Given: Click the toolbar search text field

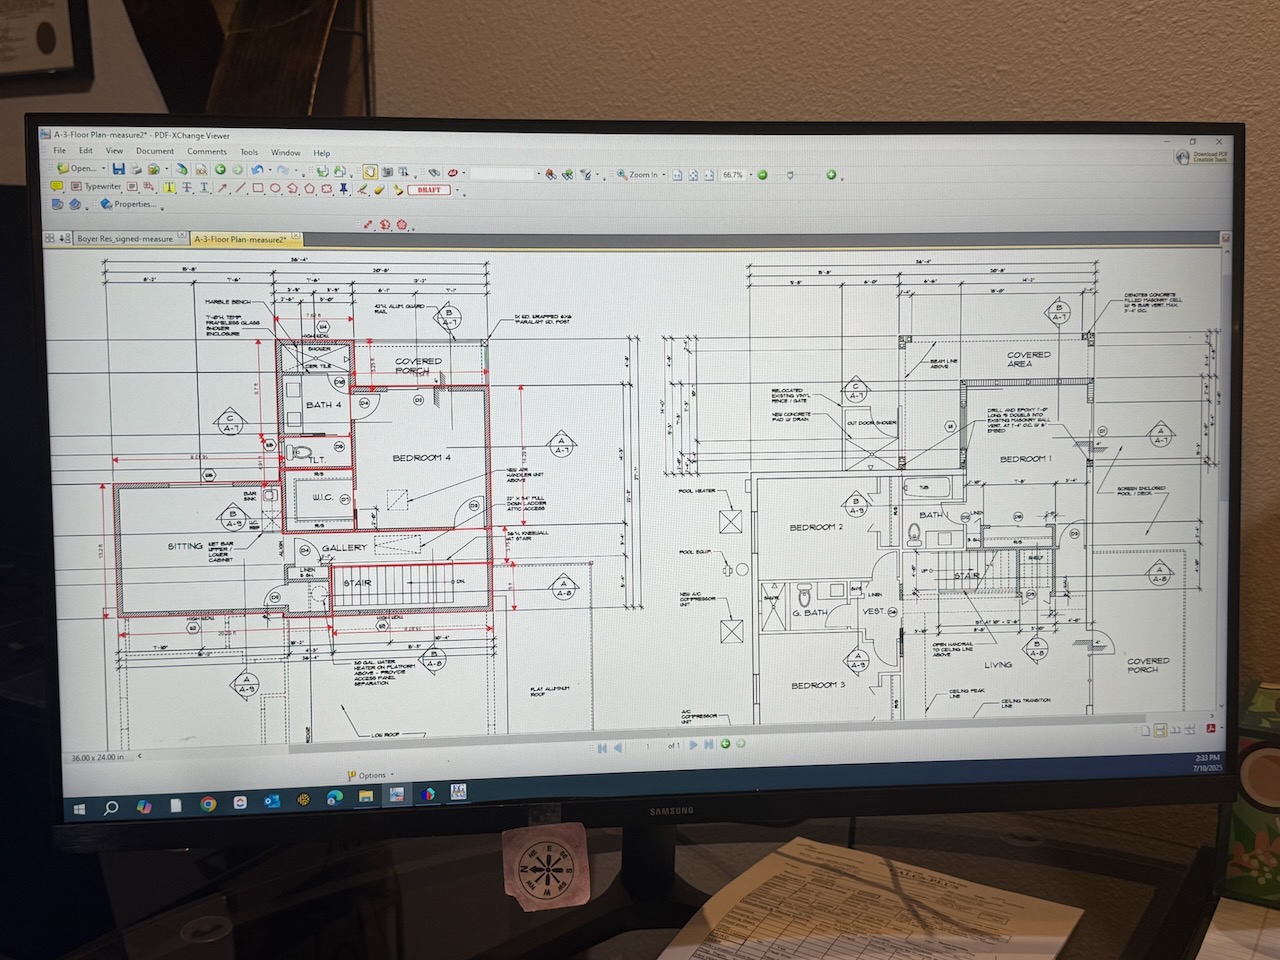Looking at the screenshot, I should [502, 174].
